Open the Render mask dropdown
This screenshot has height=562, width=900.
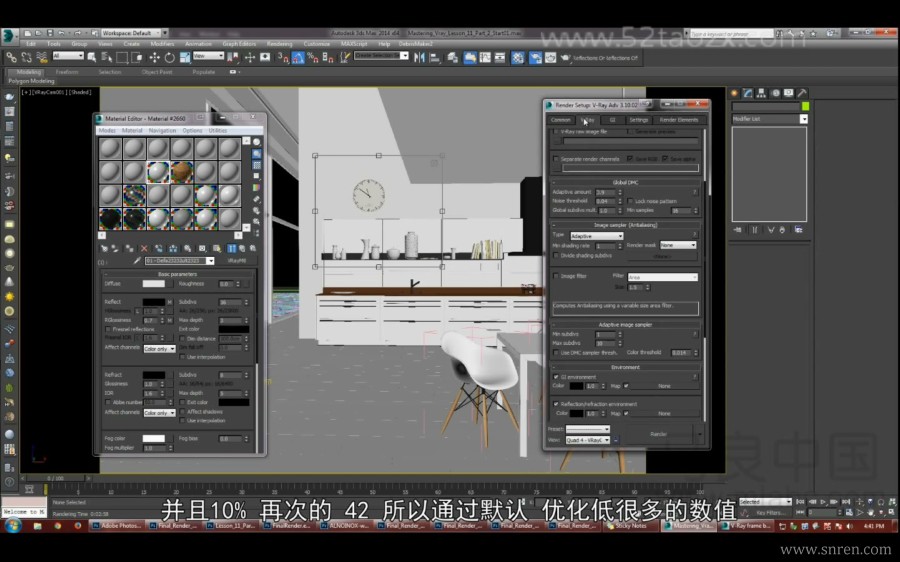click(678, 245)
